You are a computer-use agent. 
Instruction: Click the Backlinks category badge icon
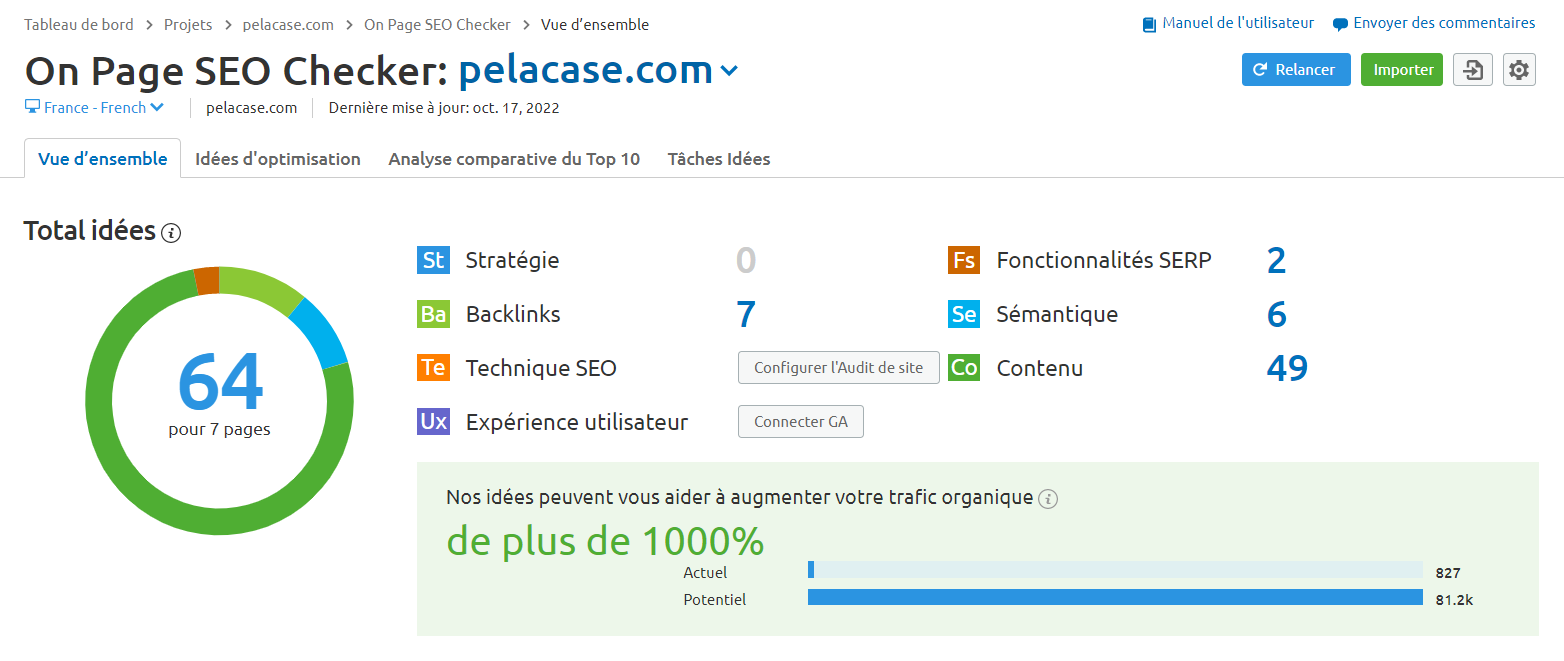432,314
